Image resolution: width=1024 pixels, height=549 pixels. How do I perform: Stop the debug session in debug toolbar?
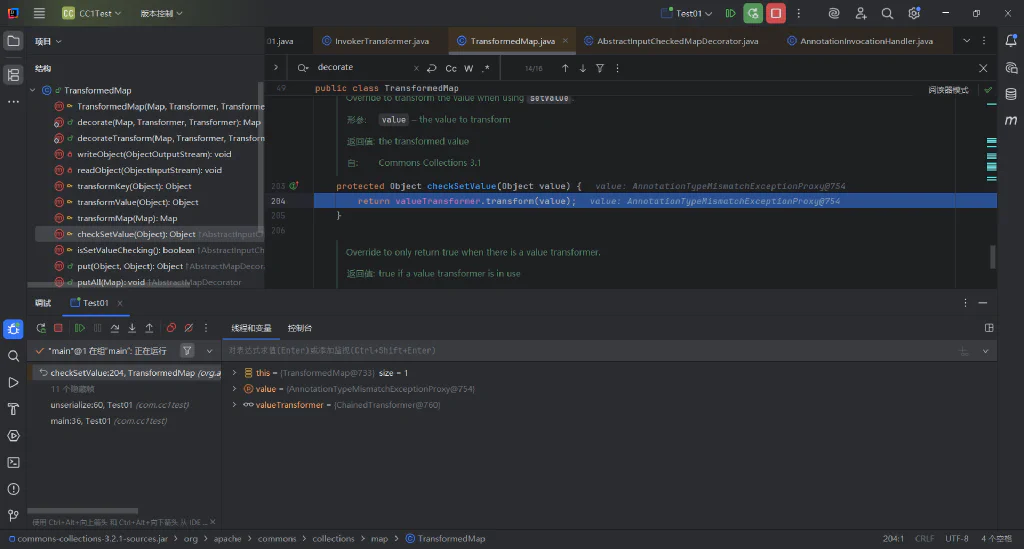(58, 328)
